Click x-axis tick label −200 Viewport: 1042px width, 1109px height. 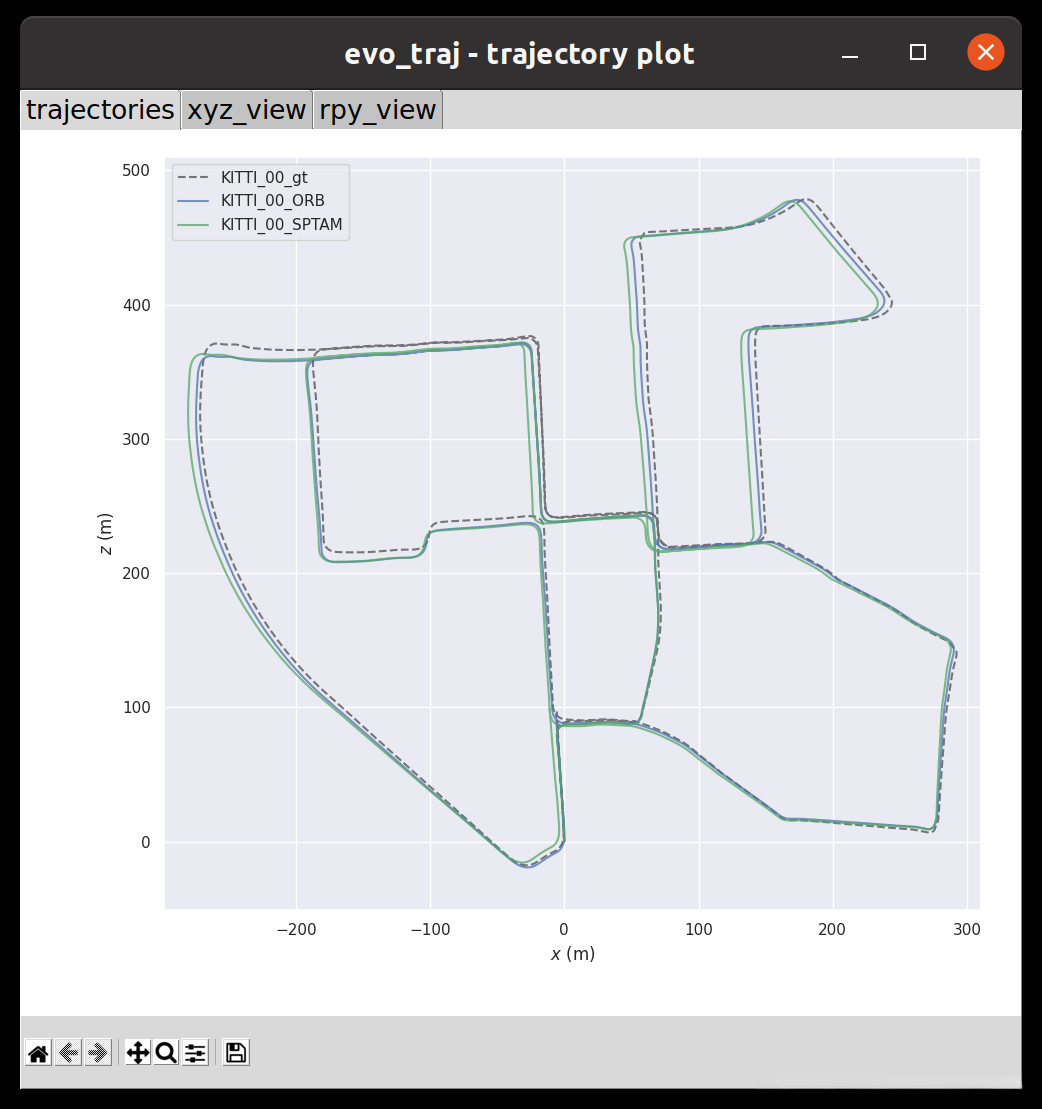(296, 929)
